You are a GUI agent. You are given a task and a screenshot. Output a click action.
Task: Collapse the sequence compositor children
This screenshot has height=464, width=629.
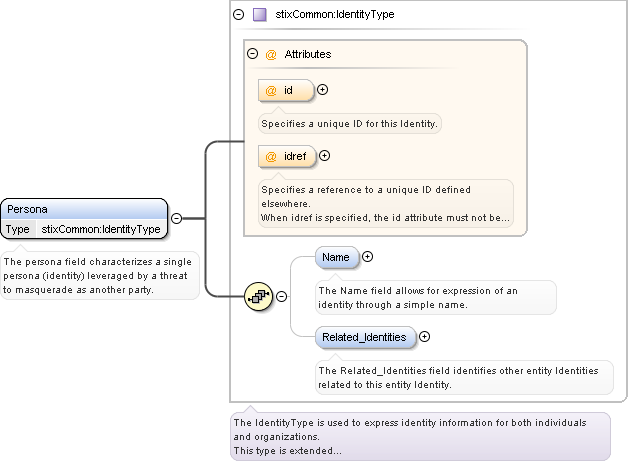[x=281, y=296]
